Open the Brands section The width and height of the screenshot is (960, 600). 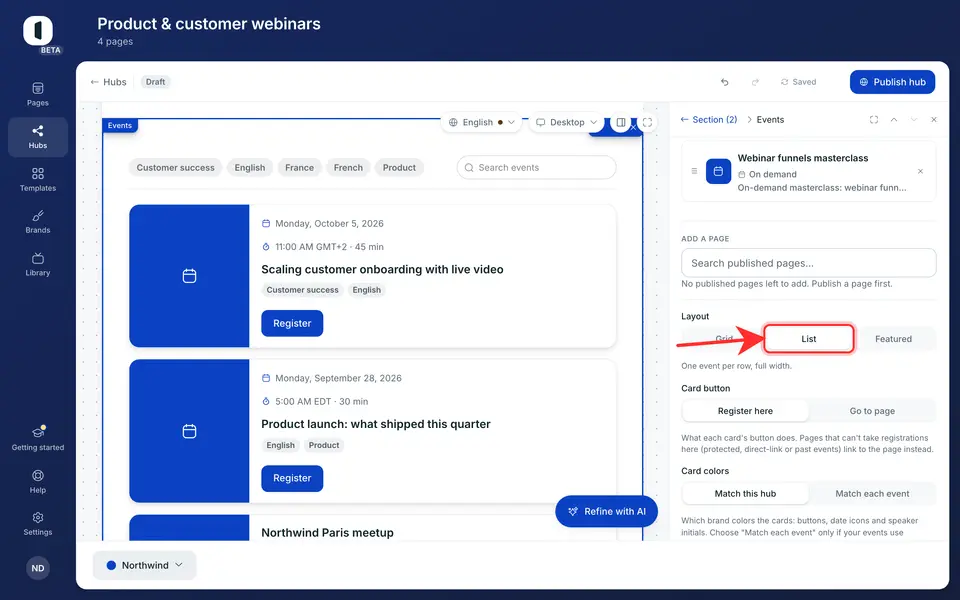click(x=37, y=222)
